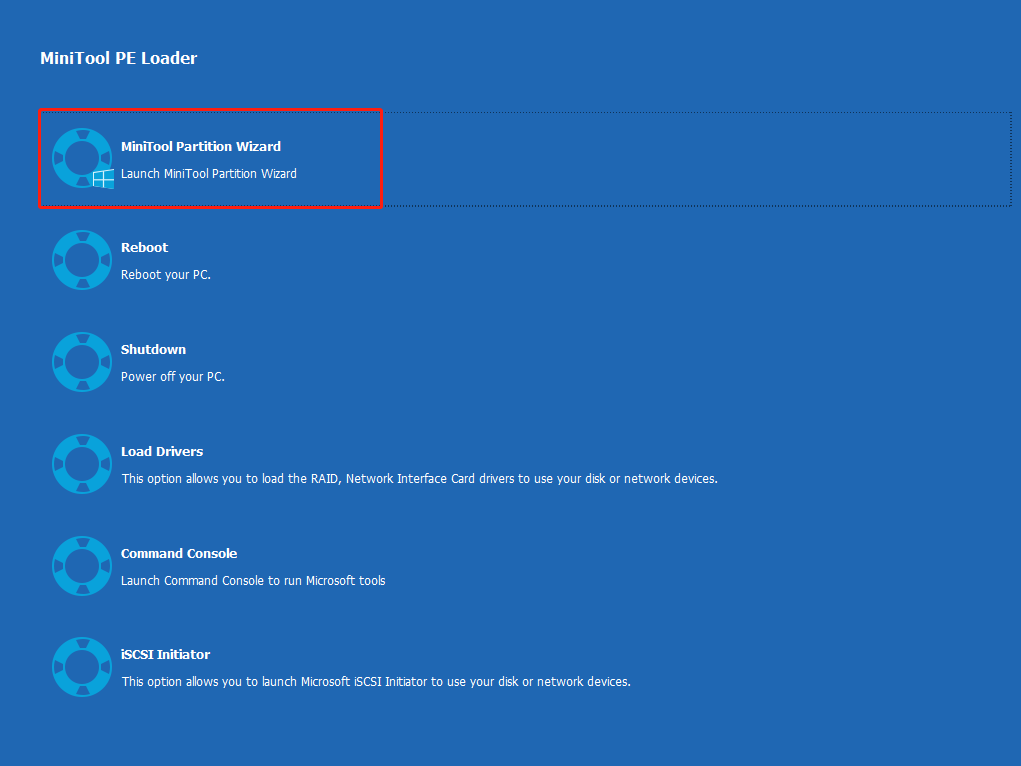Click the Command Console gear icon
Viewport: 1021px width, 766px height.
[x=81, y=565]
